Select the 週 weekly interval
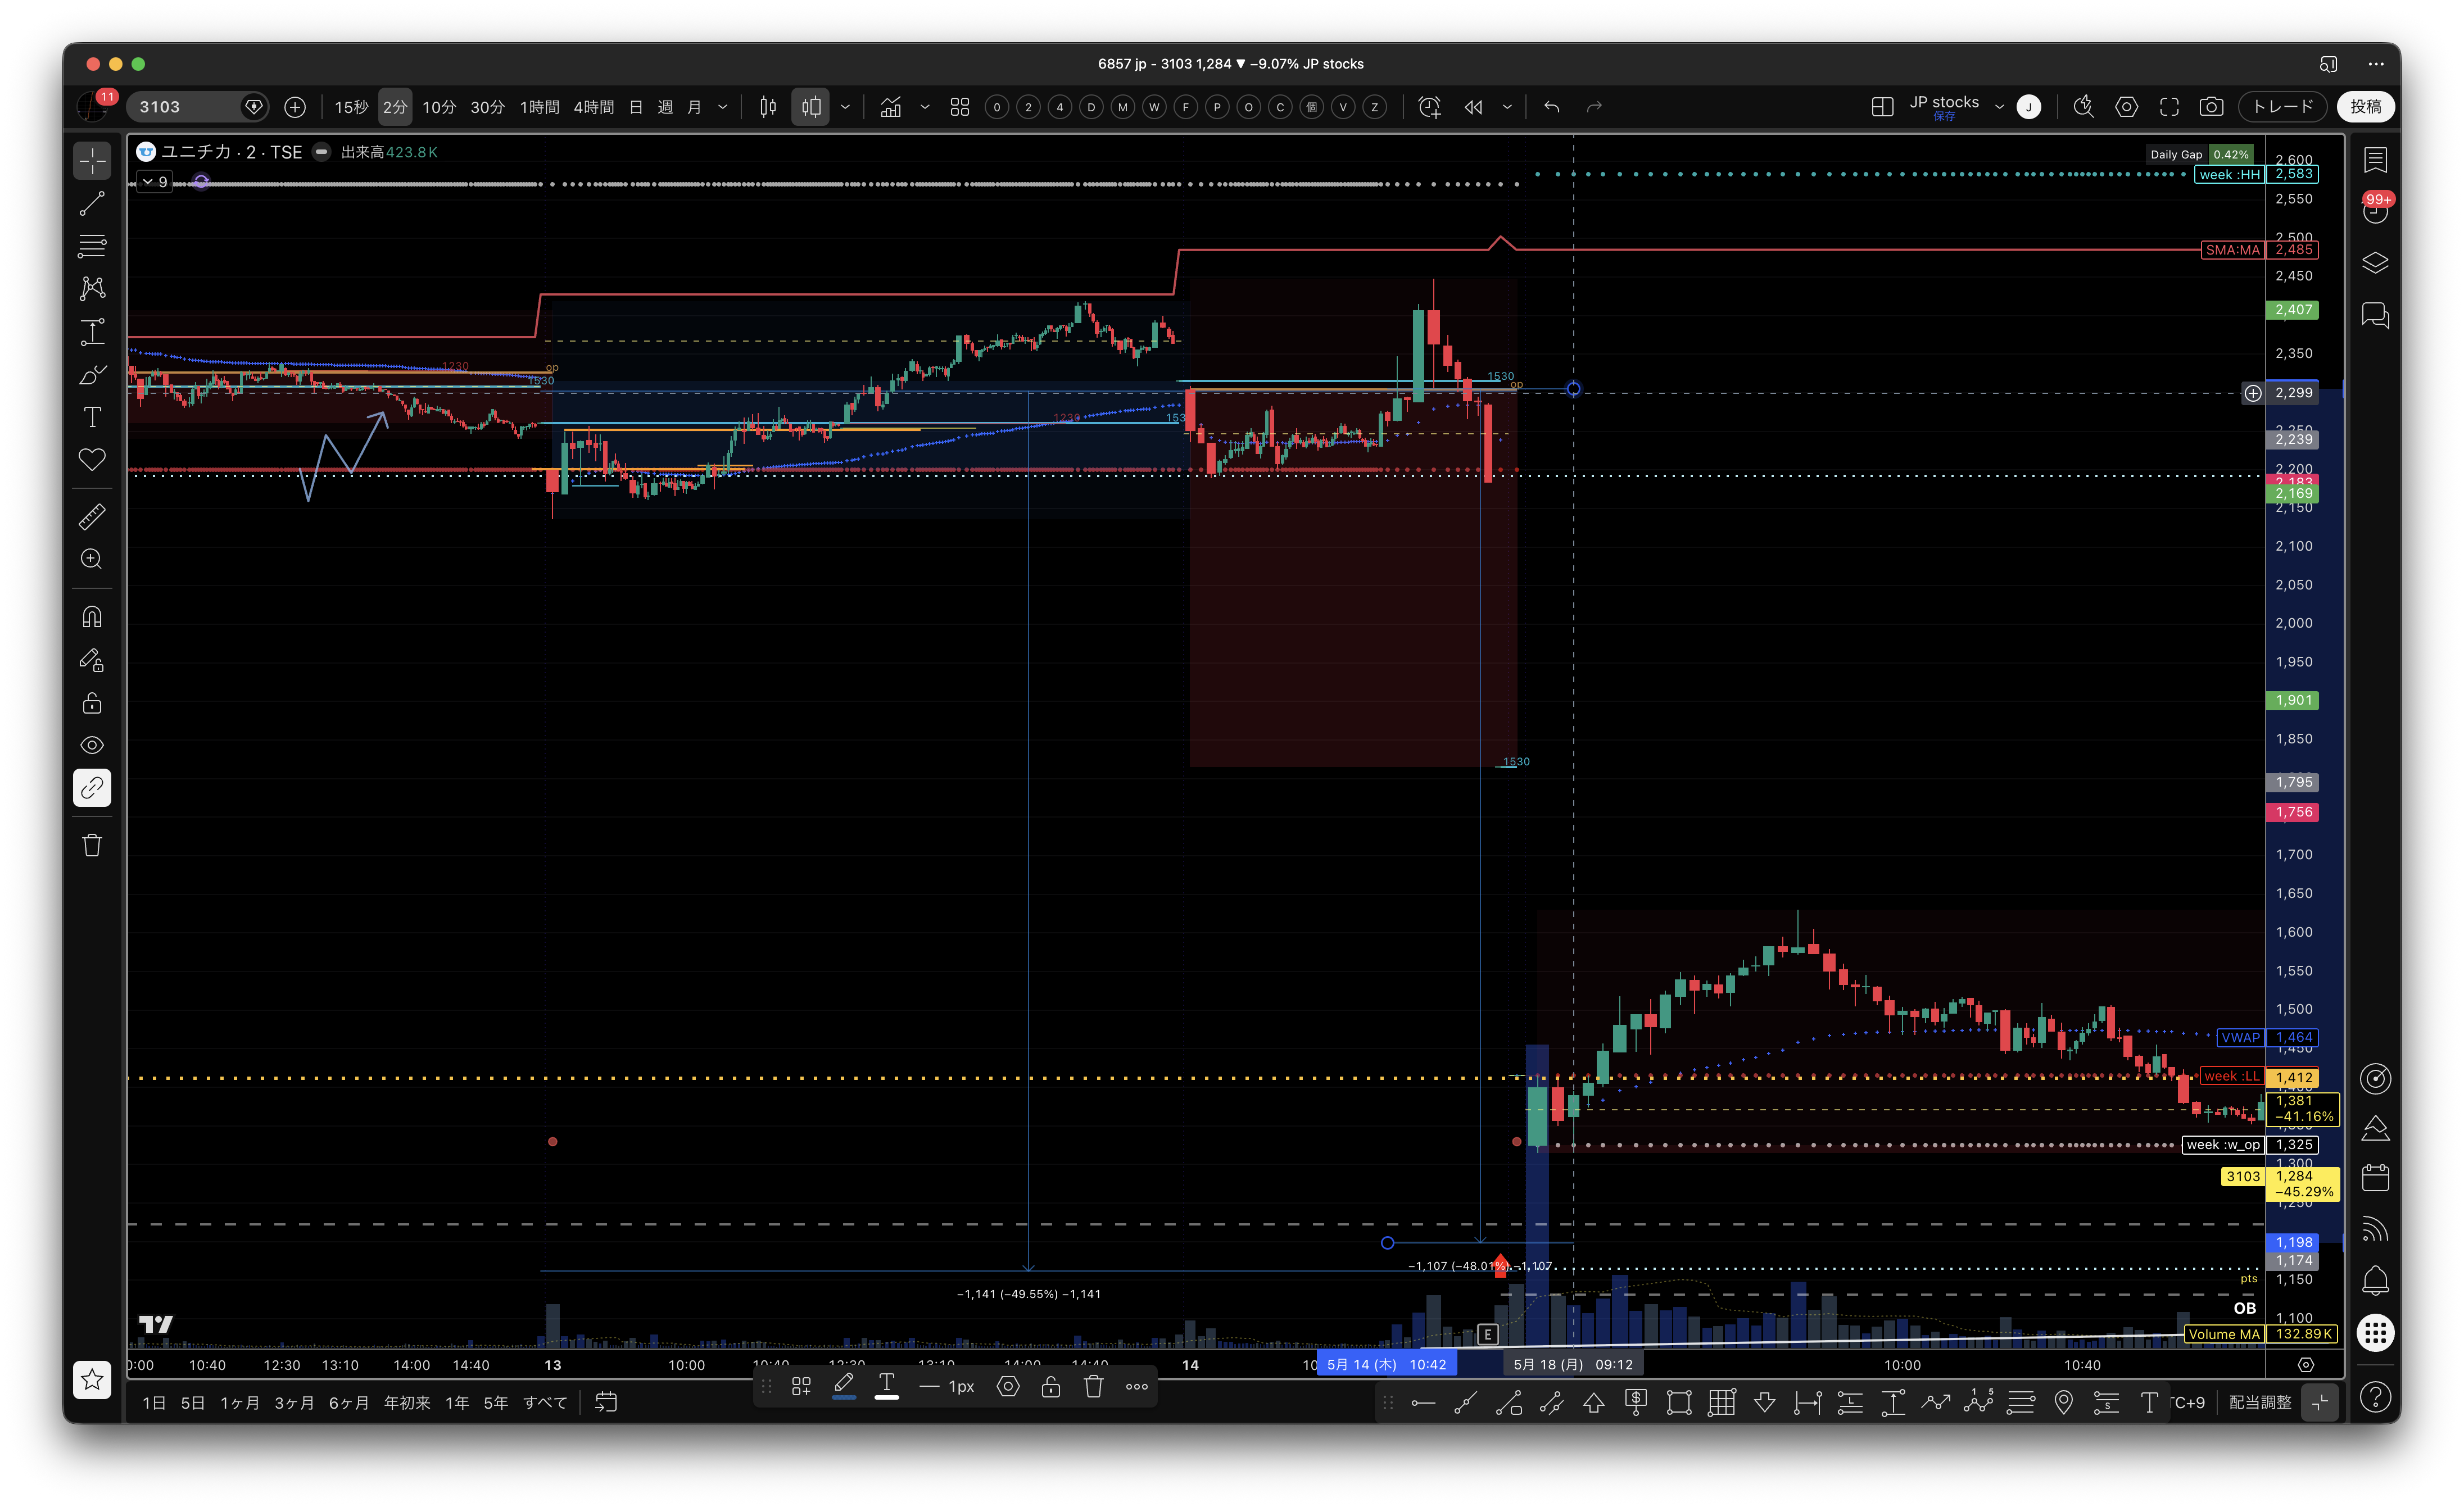 665,107
